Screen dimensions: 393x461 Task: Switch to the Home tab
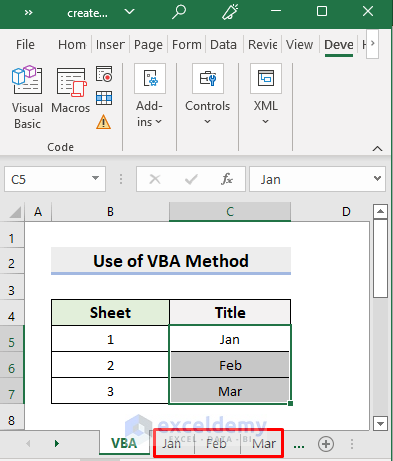pos(72,44)
